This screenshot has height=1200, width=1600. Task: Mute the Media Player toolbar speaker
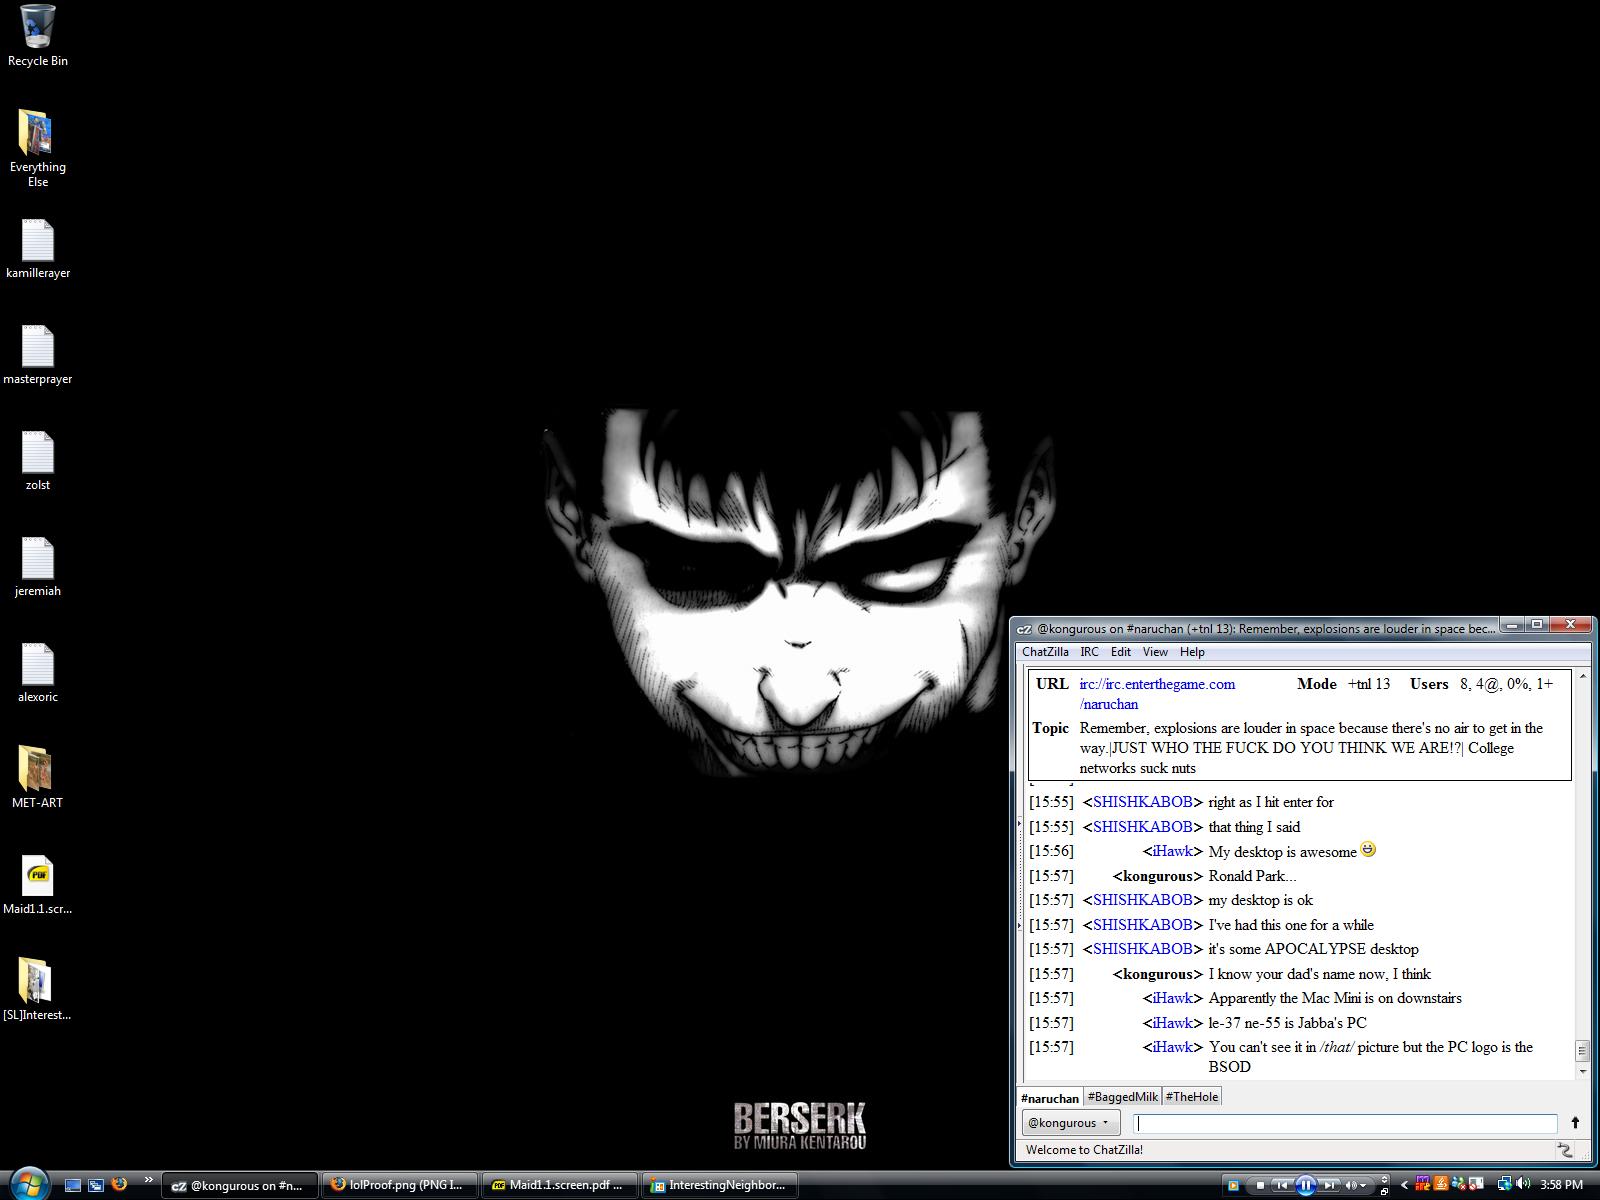[1352, 1186]
